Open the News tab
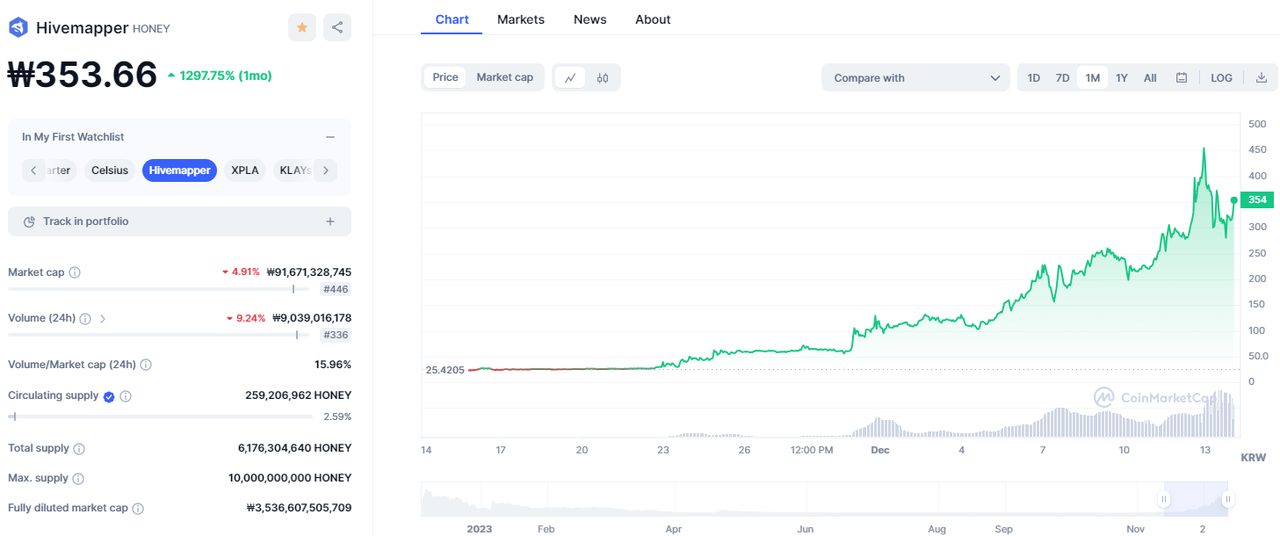1280x536 pixels. 590,19
